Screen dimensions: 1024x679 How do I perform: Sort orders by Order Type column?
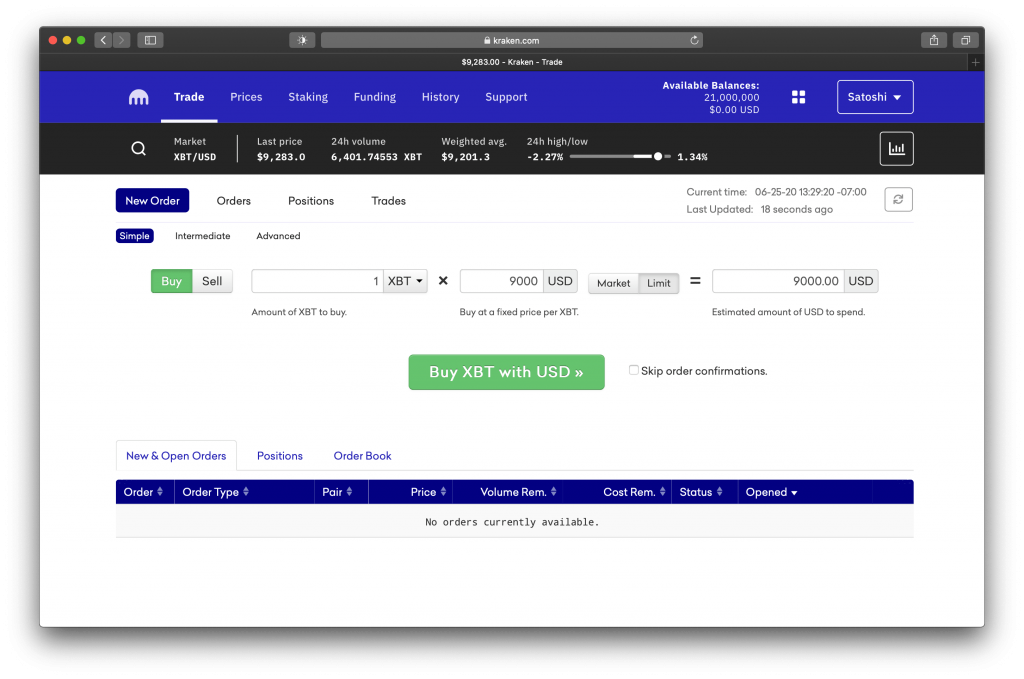(x=216, y=492)
